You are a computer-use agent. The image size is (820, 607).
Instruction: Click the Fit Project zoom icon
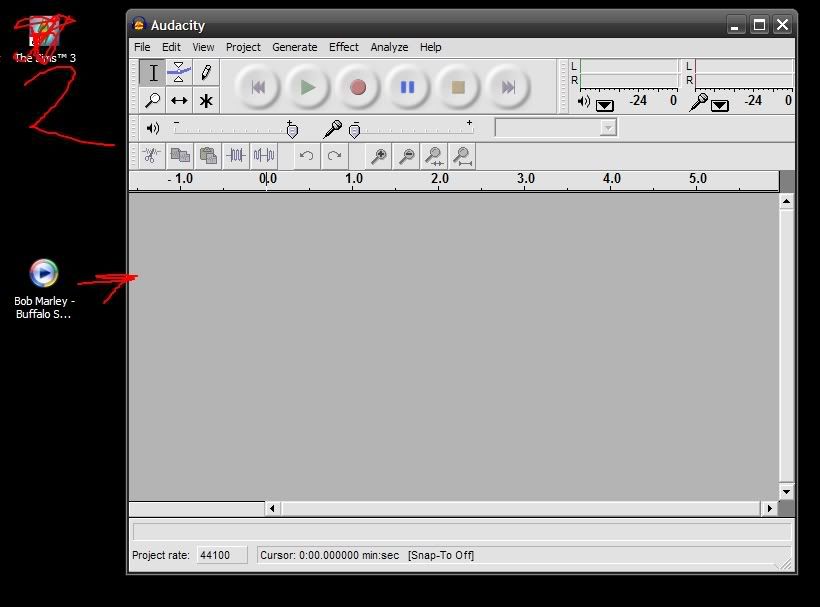(x=462, y=156)
